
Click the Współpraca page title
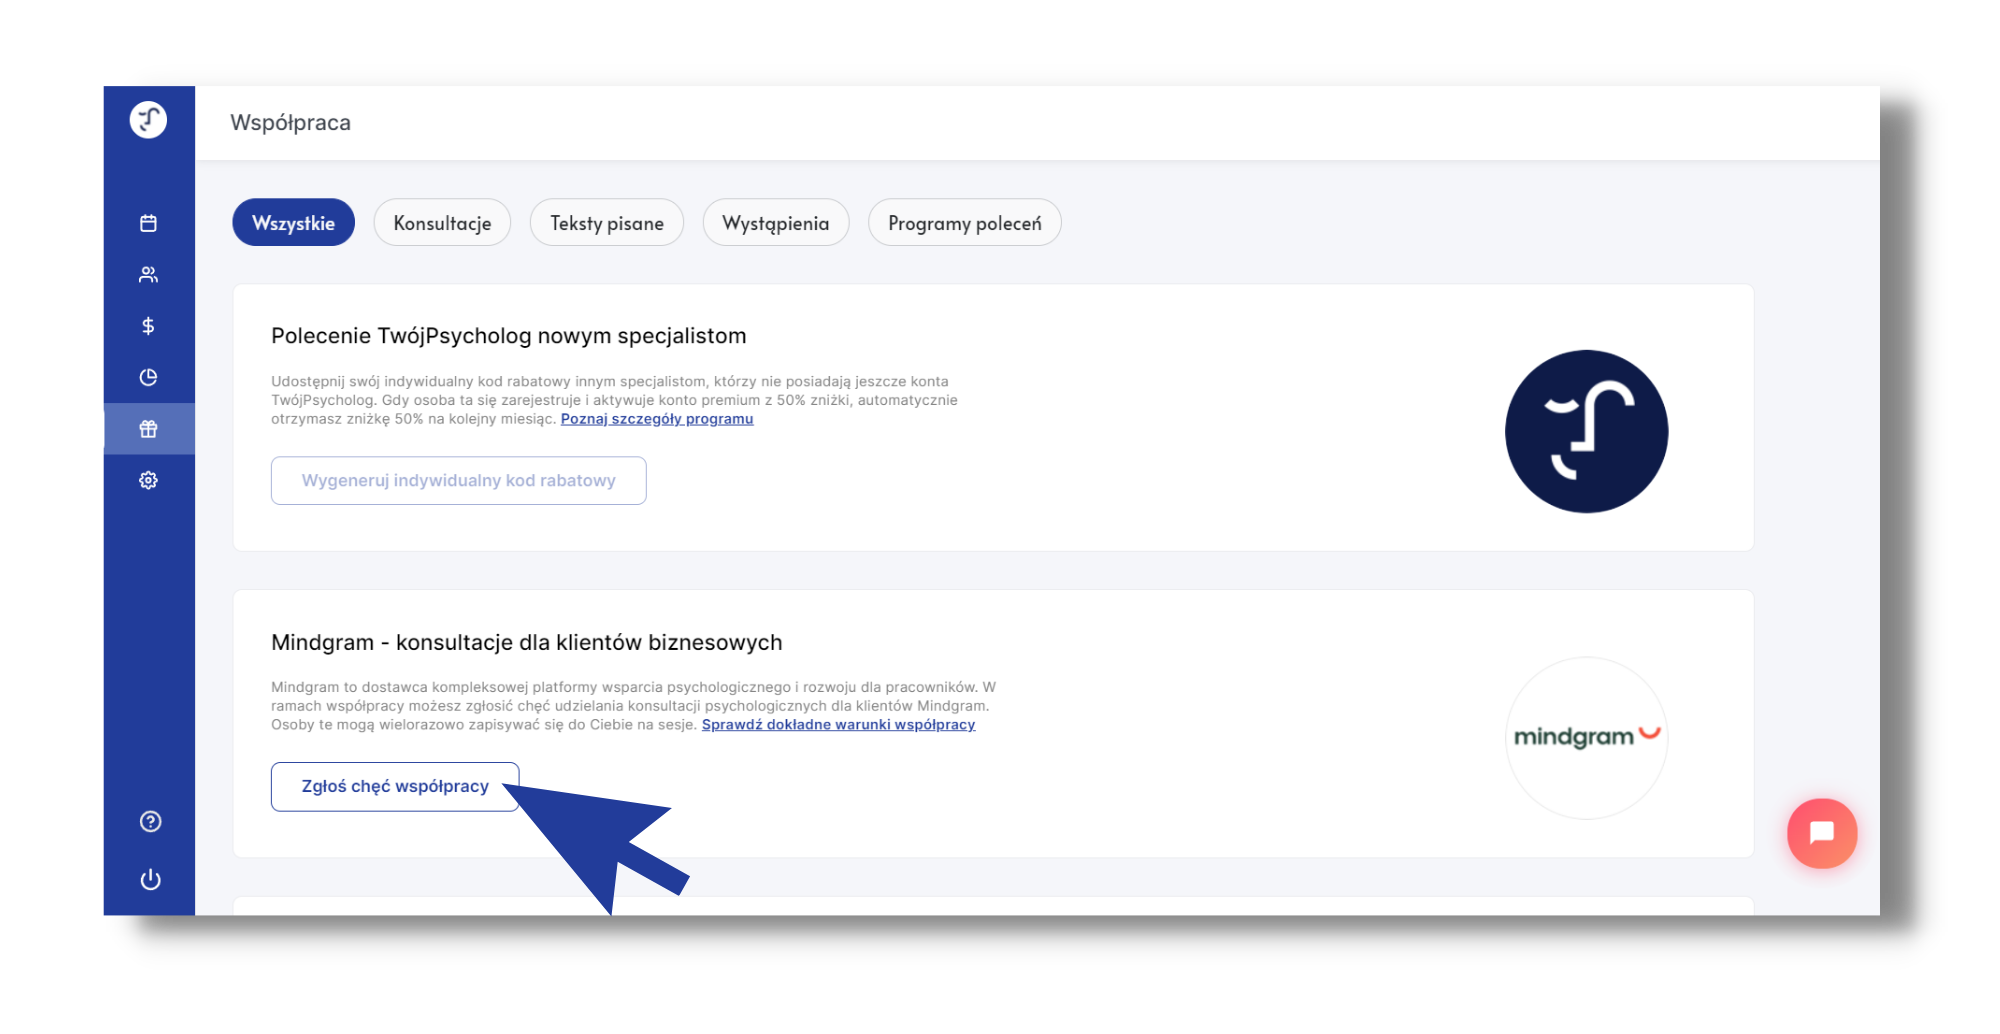point(291,123)
